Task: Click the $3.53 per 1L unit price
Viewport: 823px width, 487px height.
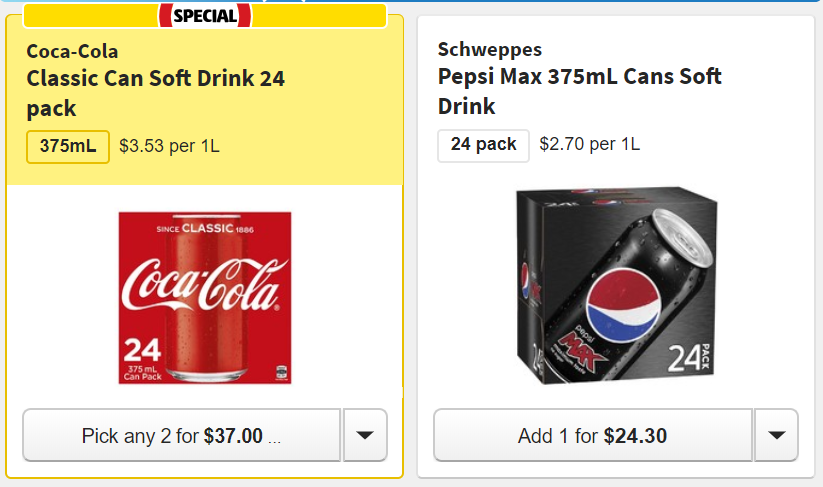Action: [x=169, y=146]
